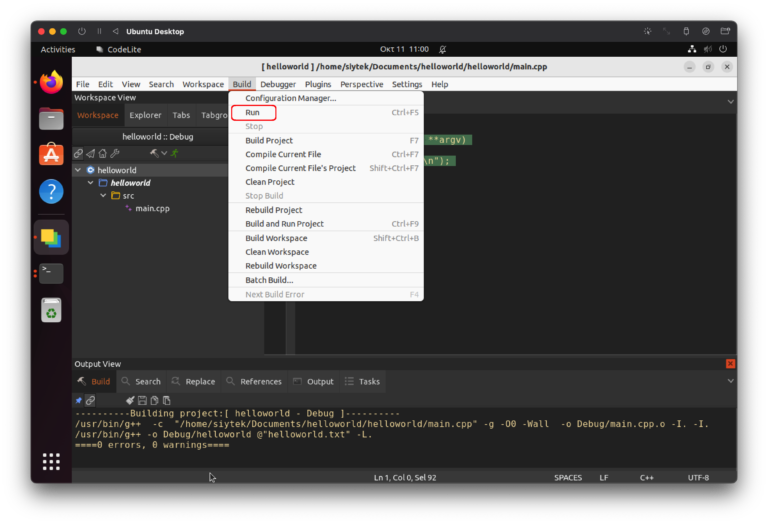Select main.cpp in the workspace tree
The width and height of the screenshot is (768, 524).
coord(152,208)
